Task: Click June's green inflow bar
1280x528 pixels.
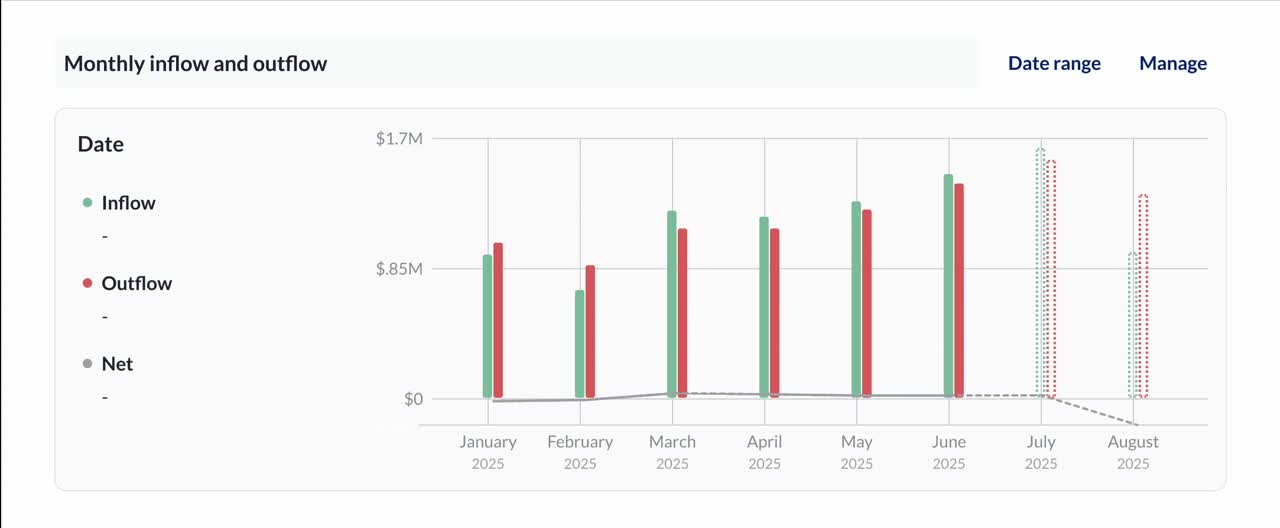Action: 948,287
